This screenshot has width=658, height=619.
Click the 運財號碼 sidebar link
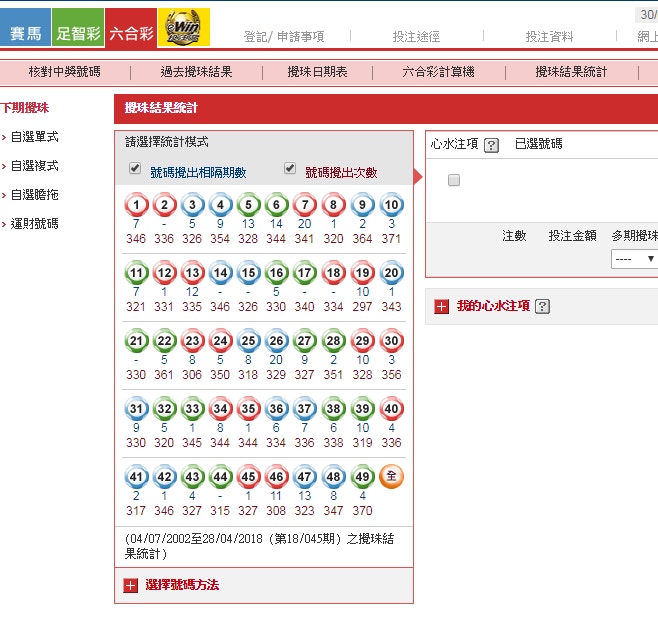coord(35,224)
